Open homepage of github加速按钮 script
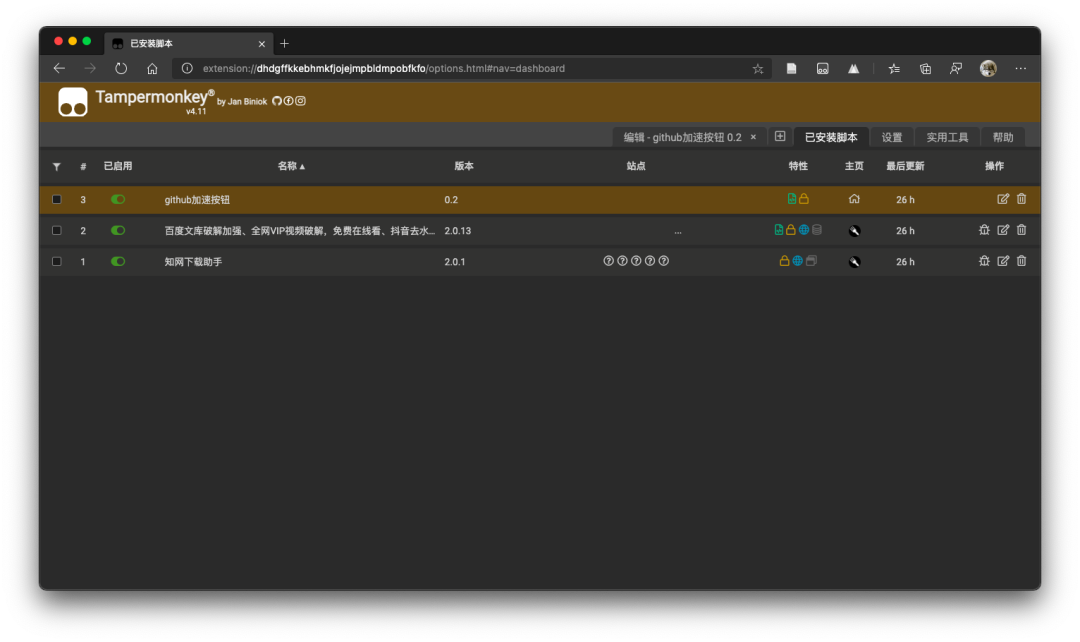 [854, 199]
